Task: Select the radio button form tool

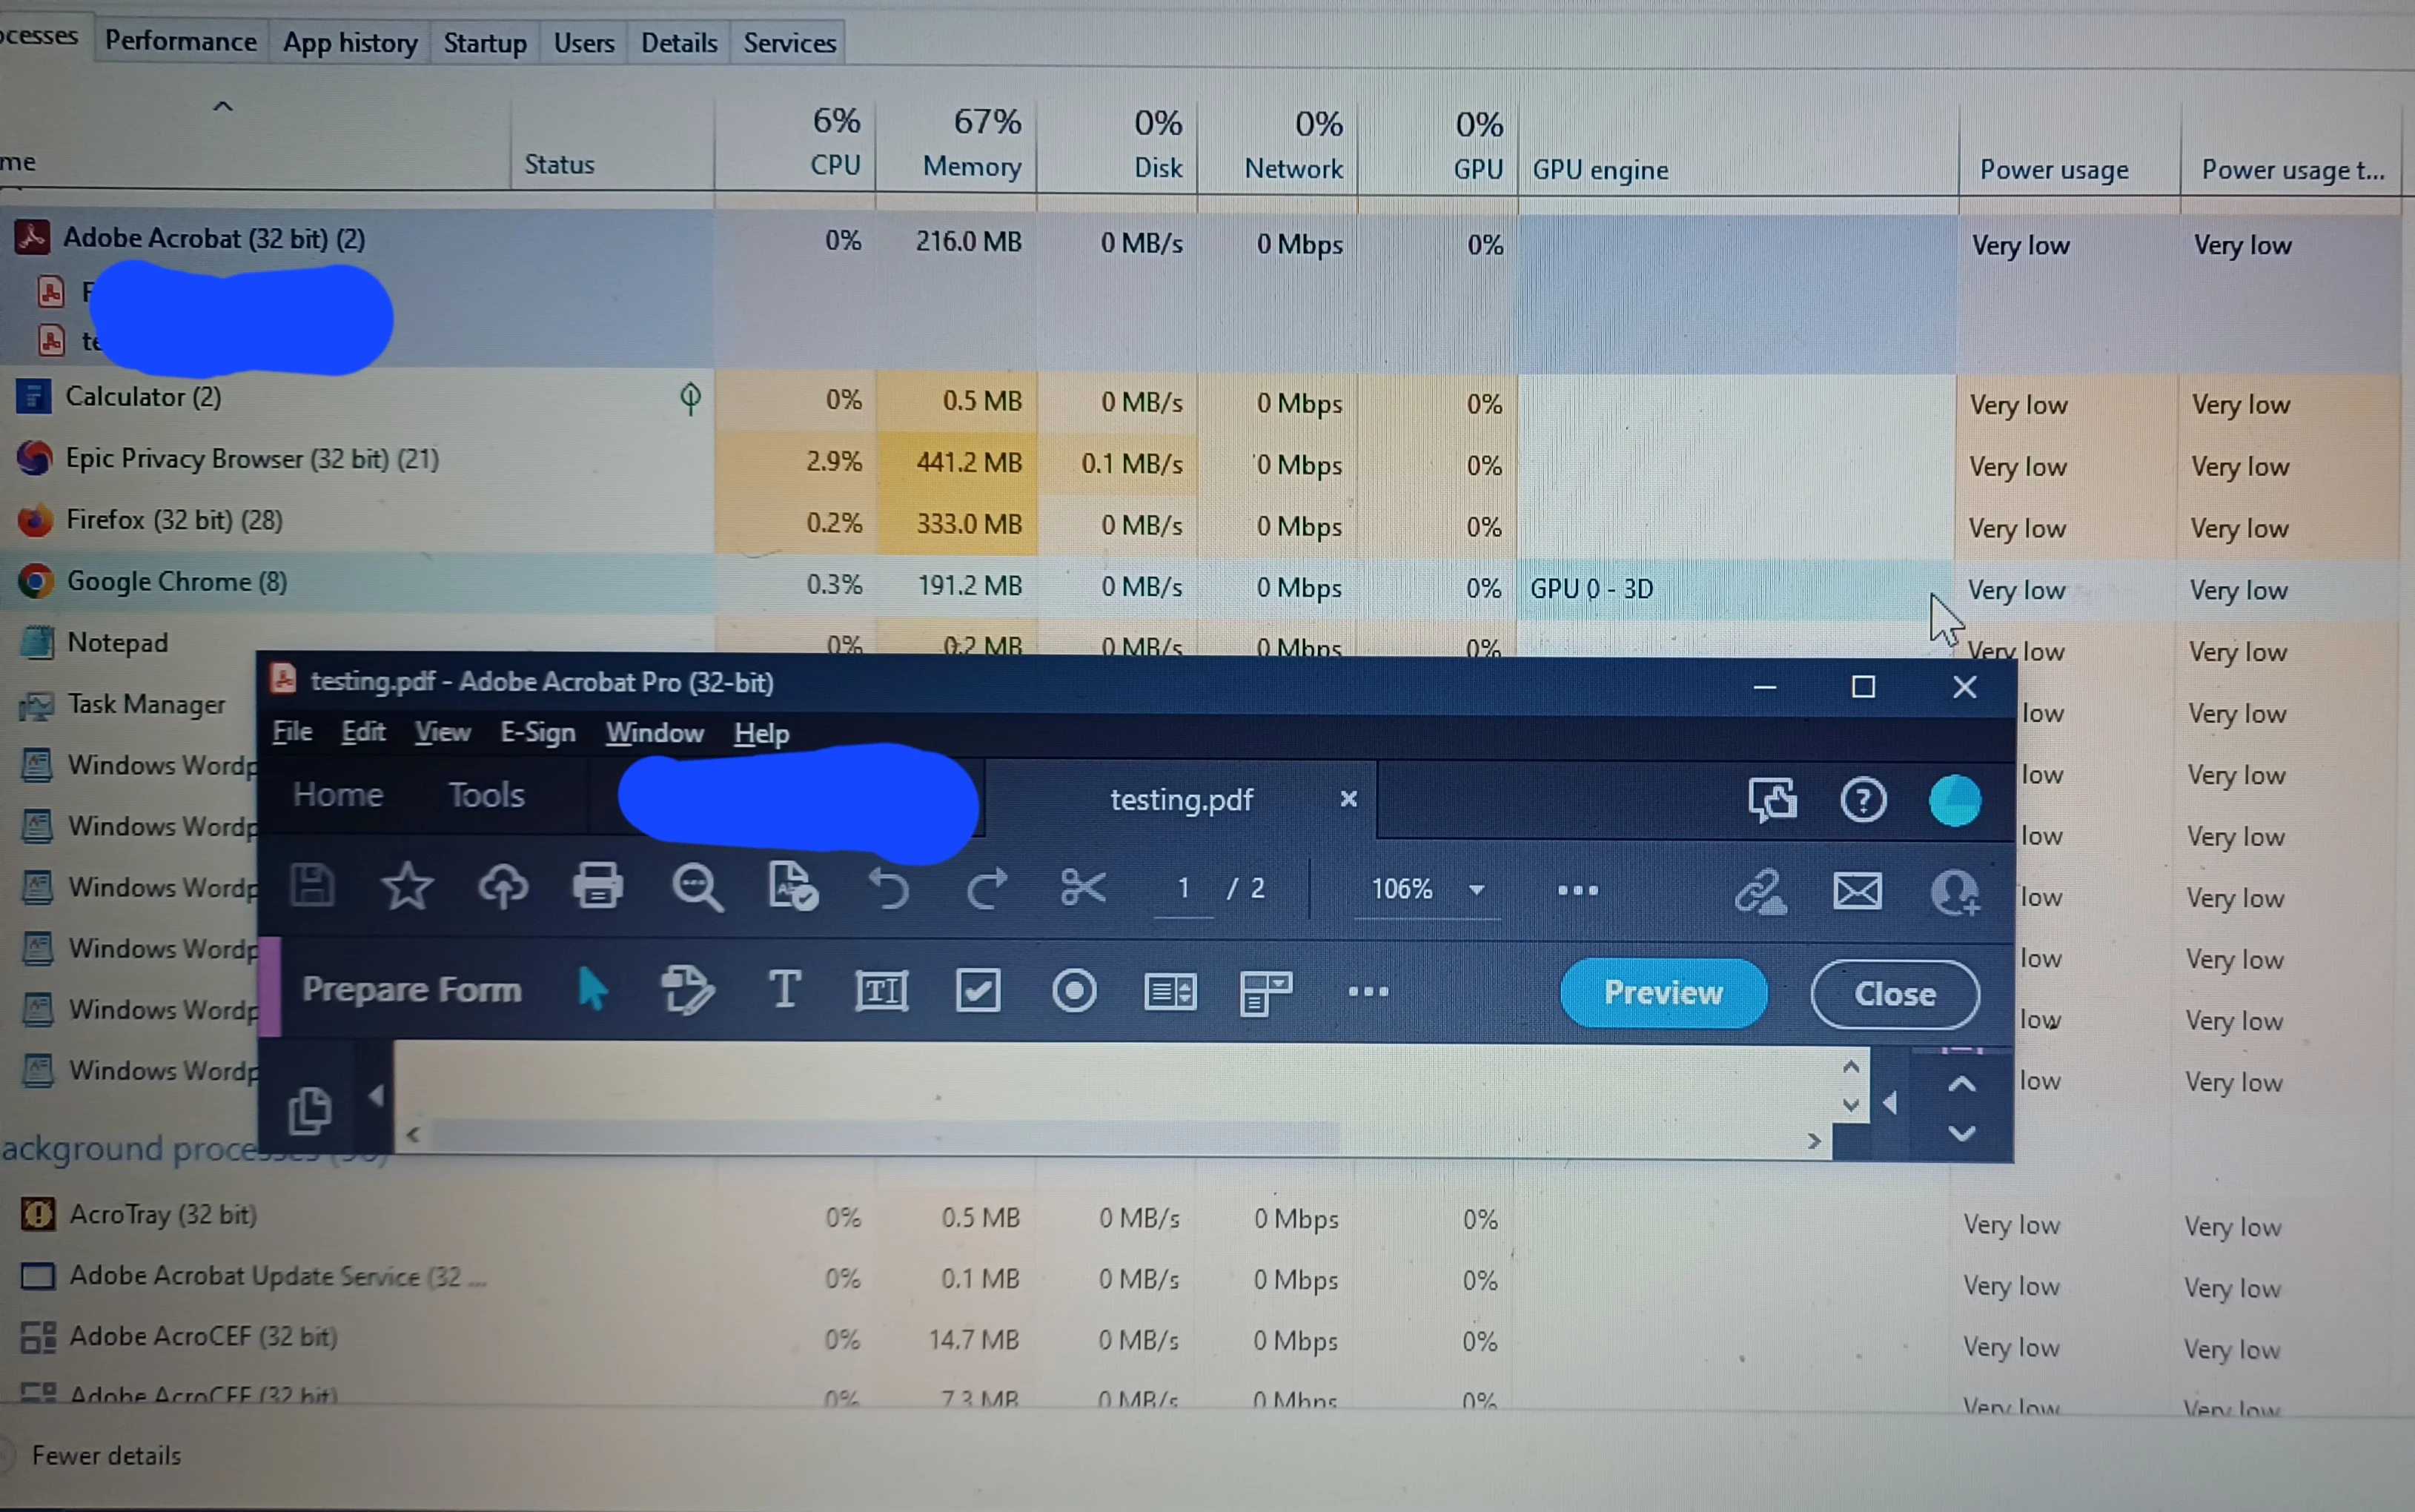Action: click(1074, 991)
